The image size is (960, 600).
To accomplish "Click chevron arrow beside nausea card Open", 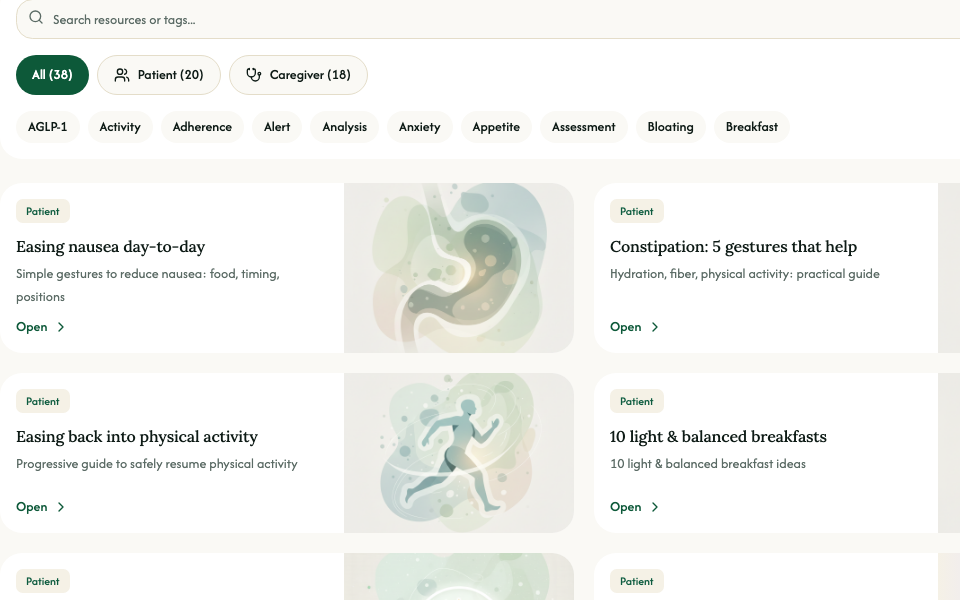I will pos(61,327).
